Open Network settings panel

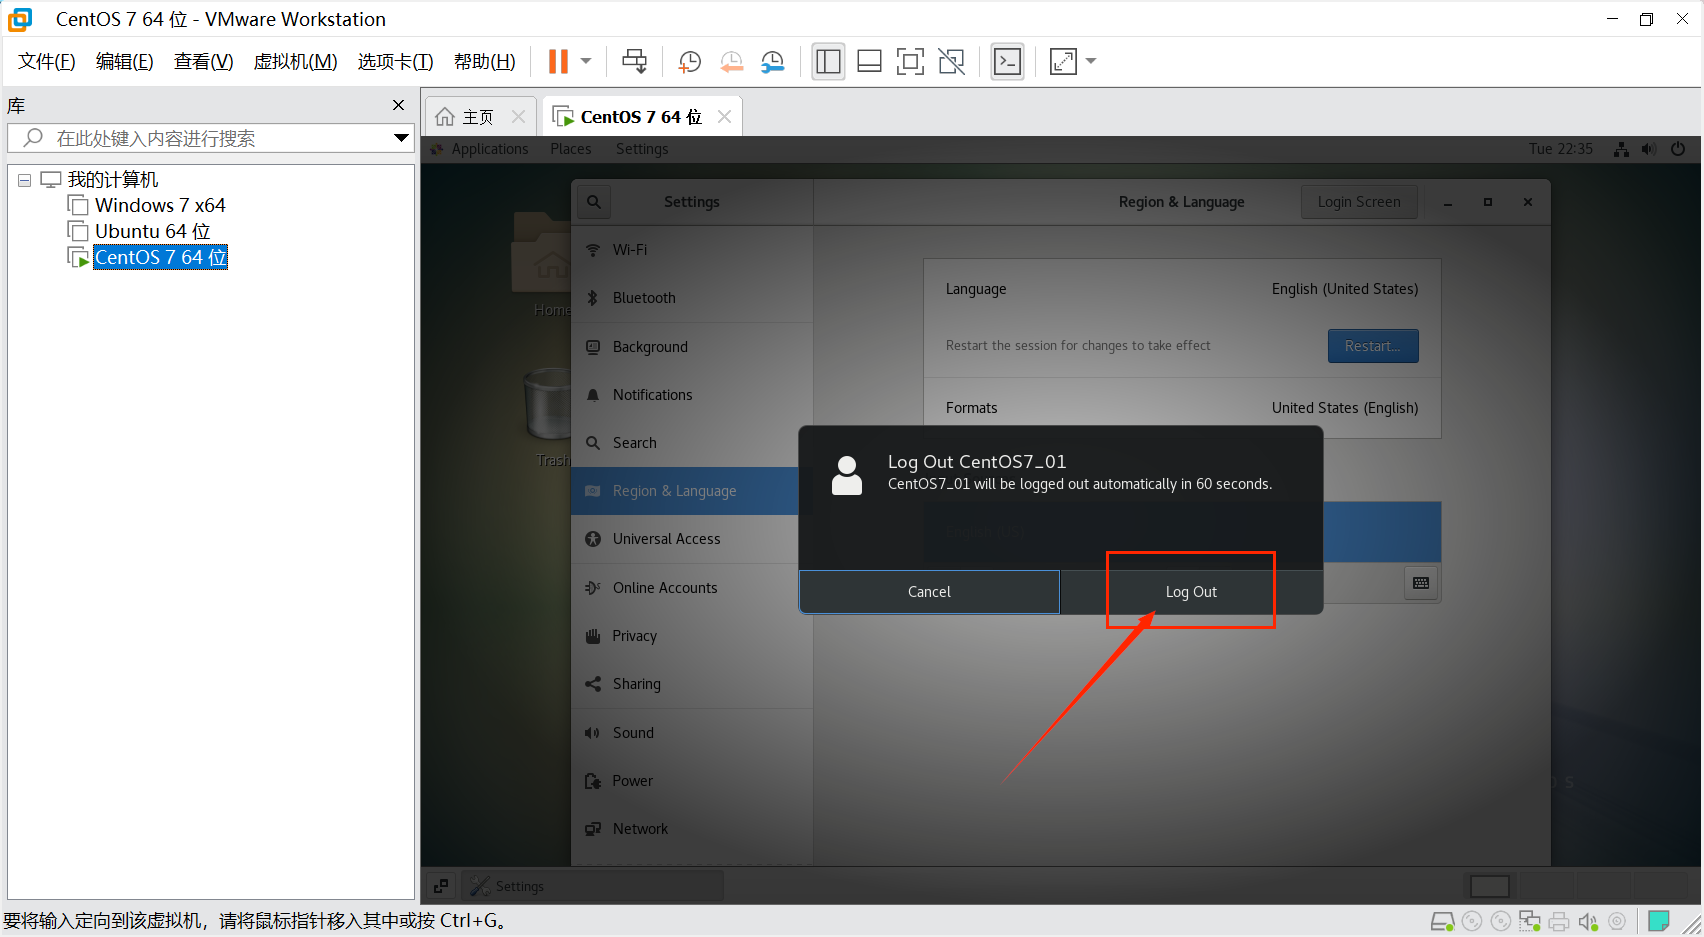[x=692, y=829]
